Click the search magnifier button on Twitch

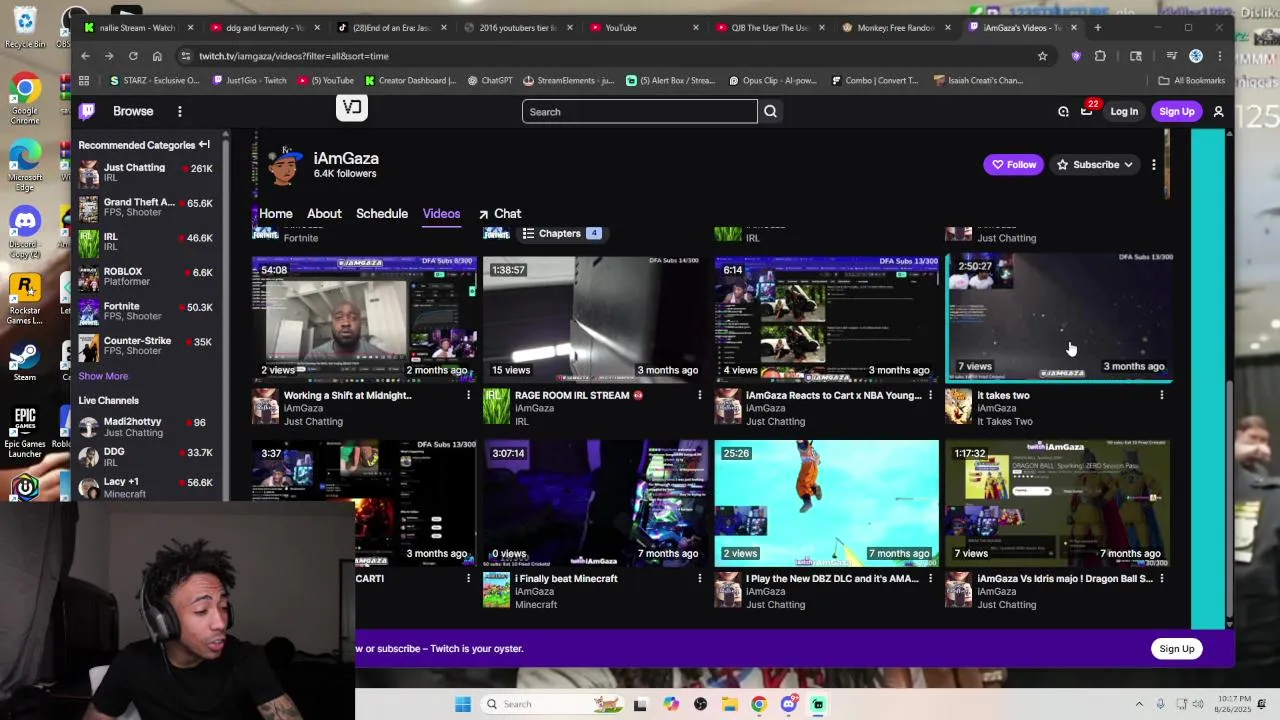770,112
